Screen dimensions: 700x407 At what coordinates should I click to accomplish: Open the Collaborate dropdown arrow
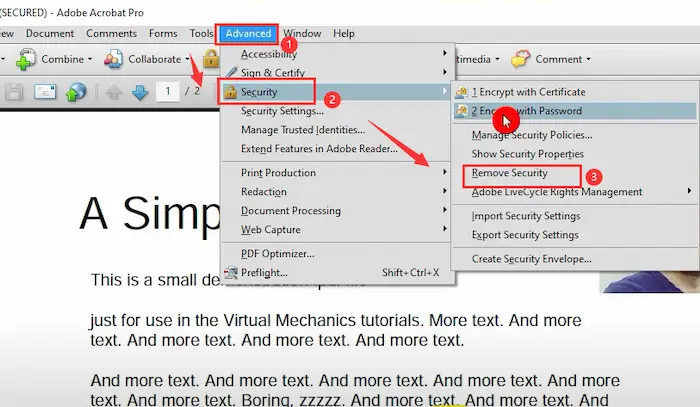pyautogui.click(x=187, y=59)
